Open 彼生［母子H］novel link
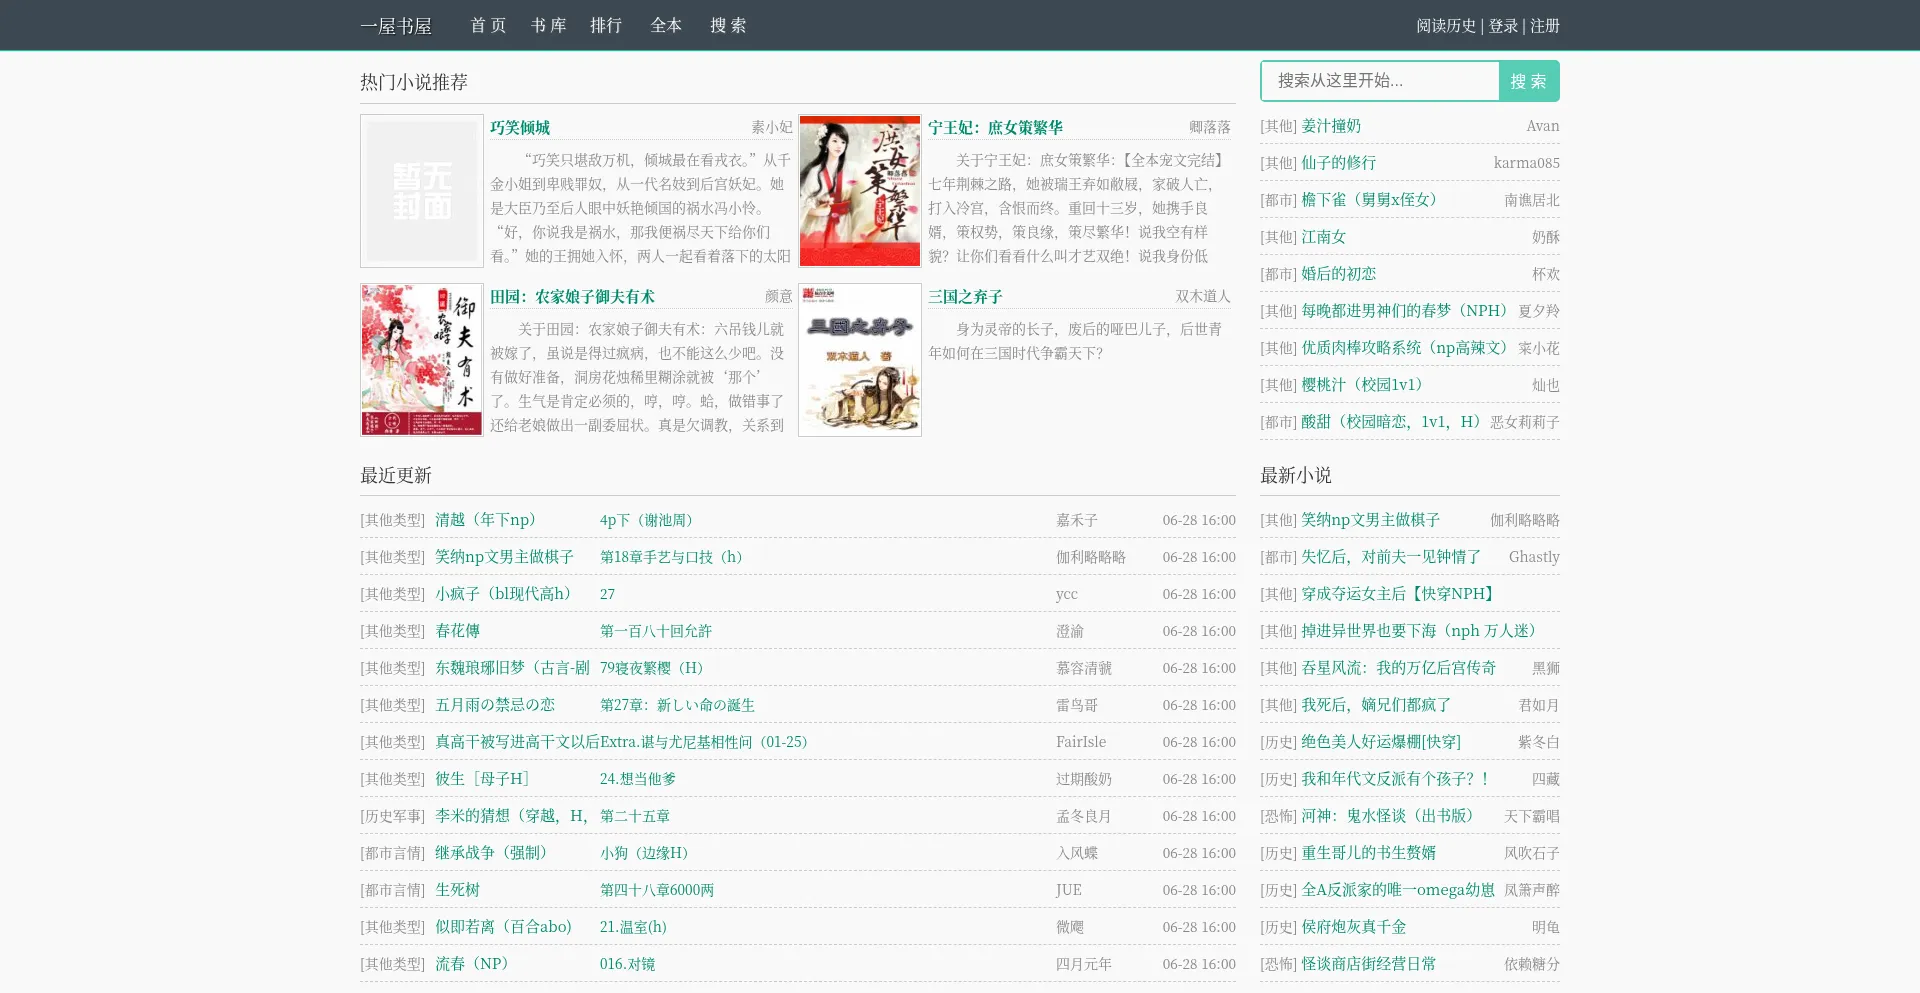Screen dimensions: 1920x993 [482, 779]
